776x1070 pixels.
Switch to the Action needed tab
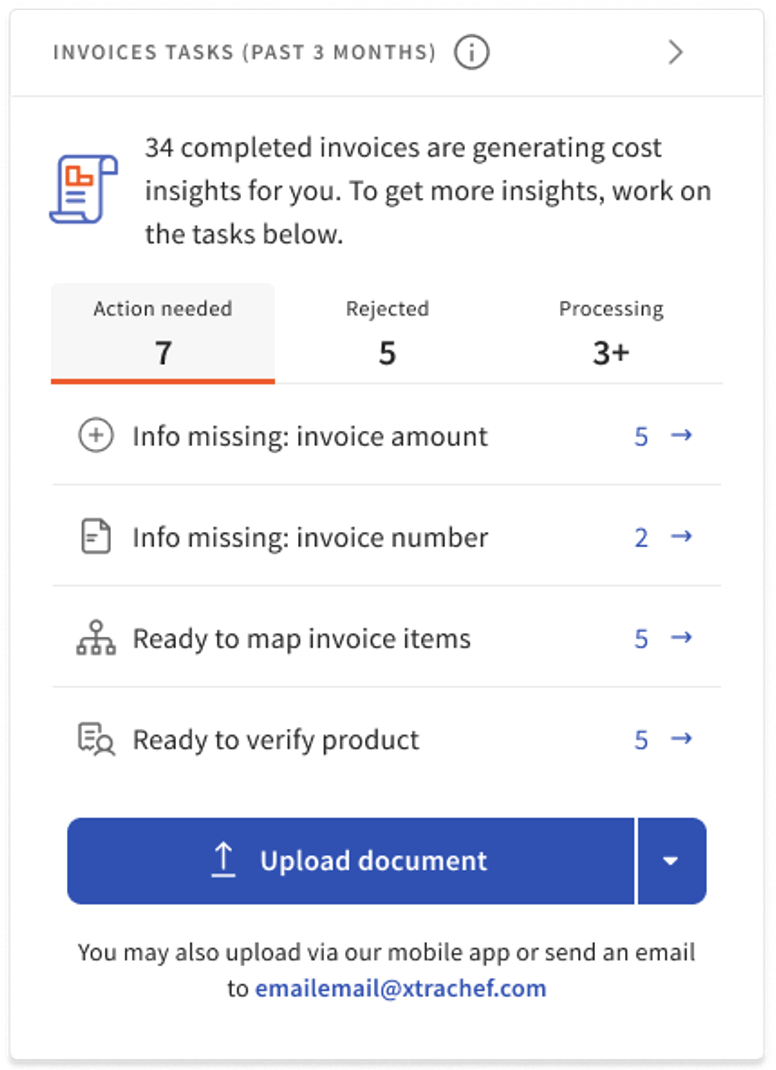(x=163, y=332)
